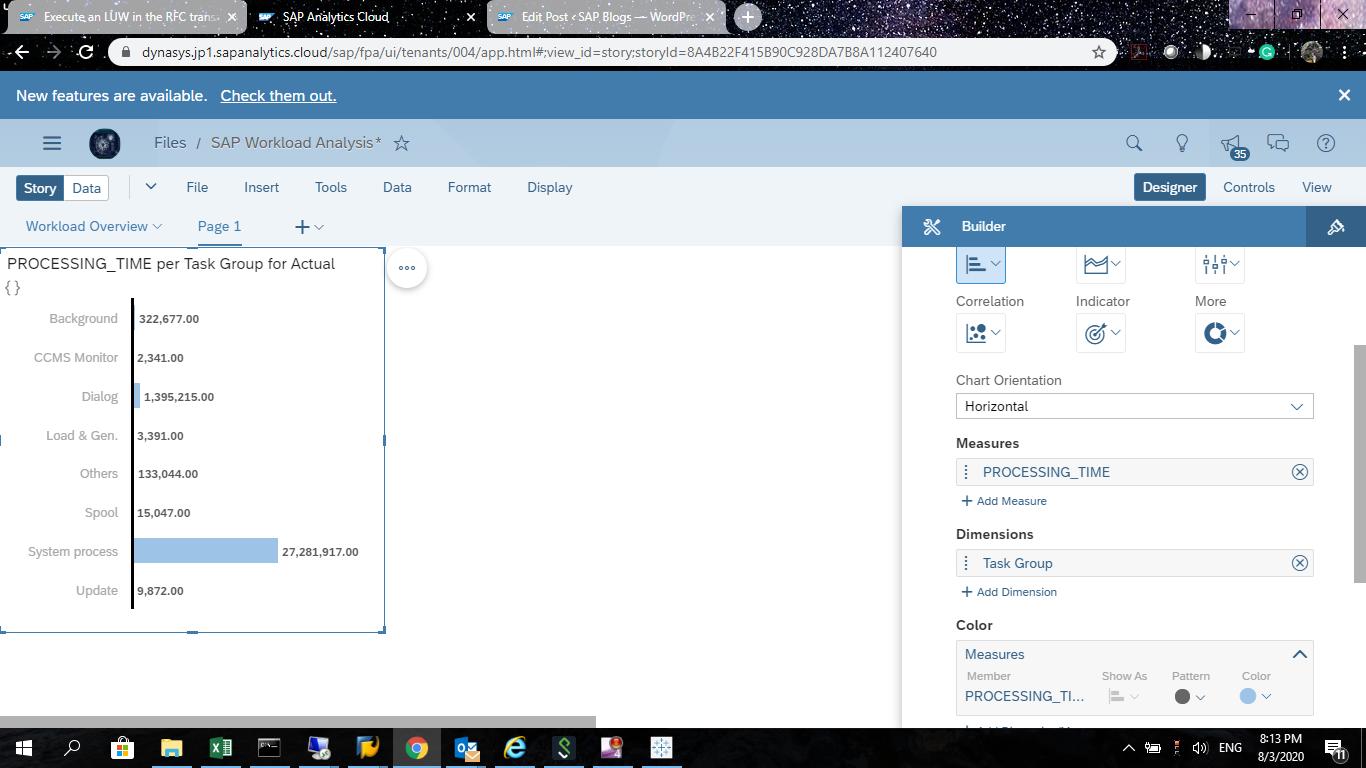
Task: Open chart More Actions ellipsis button
Action: click(406, 268)
